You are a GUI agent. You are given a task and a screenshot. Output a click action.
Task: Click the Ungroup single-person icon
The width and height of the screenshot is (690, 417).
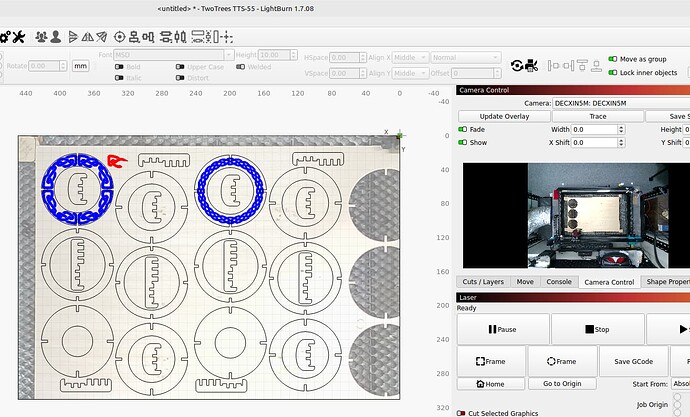55,37
